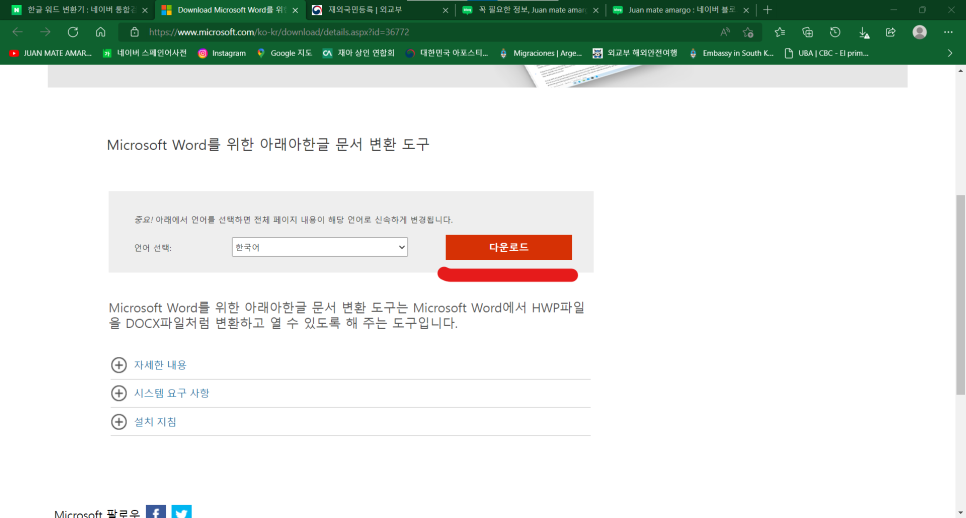The height and width of the screenshot is (518, 966).
Task: Open Microsoft Twitter page icon
Action: 182,512
